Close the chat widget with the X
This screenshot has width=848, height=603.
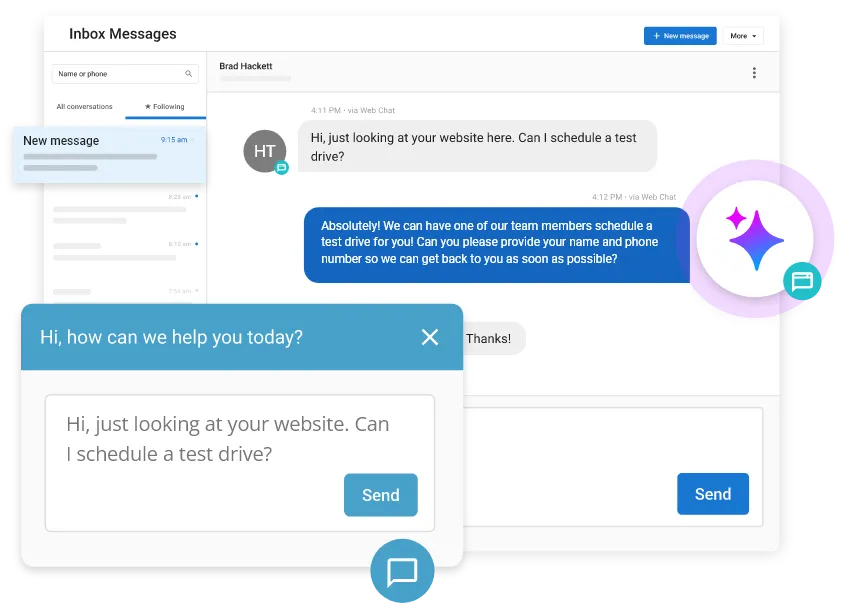430,338
